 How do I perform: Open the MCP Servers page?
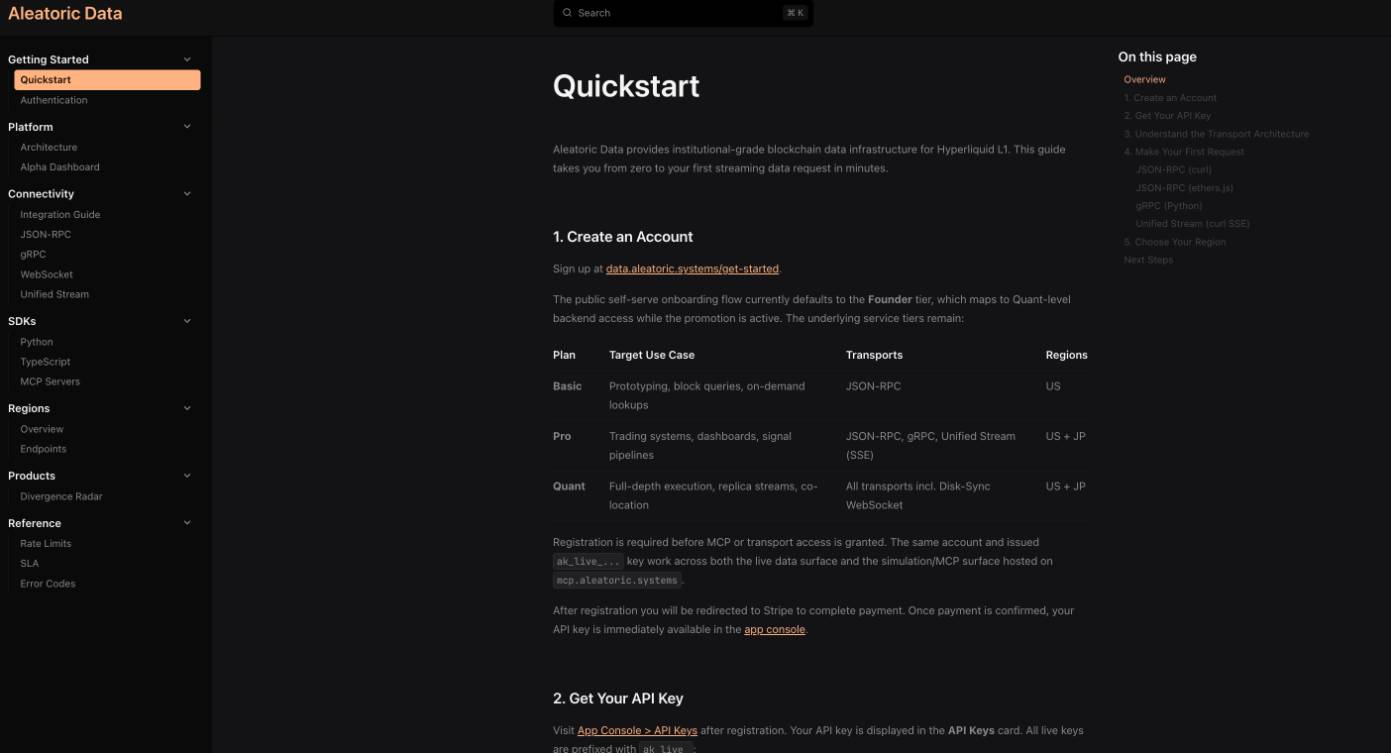pyautogui.click(x=50, y=382)
